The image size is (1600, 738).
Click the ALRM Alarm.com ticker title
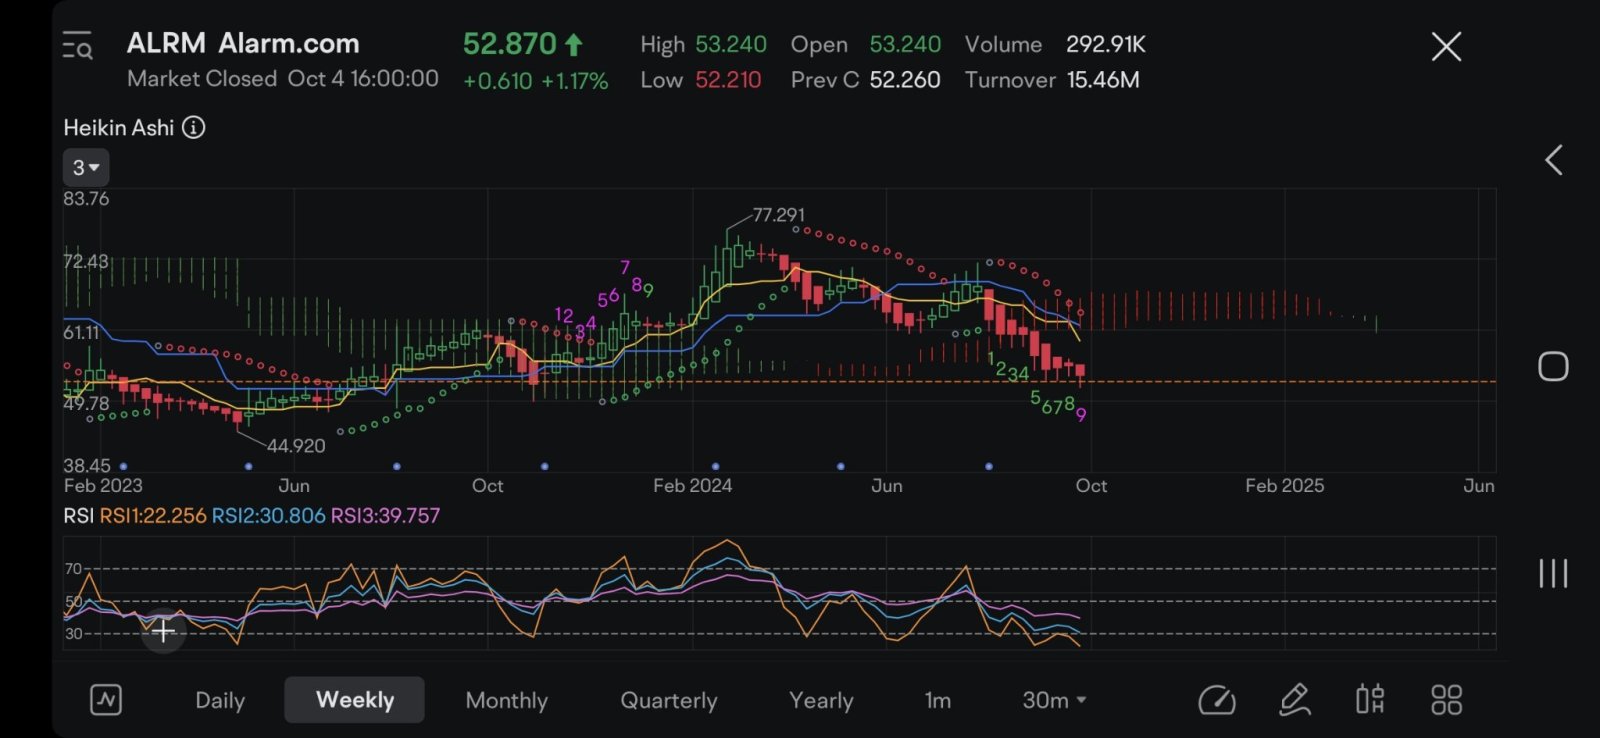click(243, 43)
